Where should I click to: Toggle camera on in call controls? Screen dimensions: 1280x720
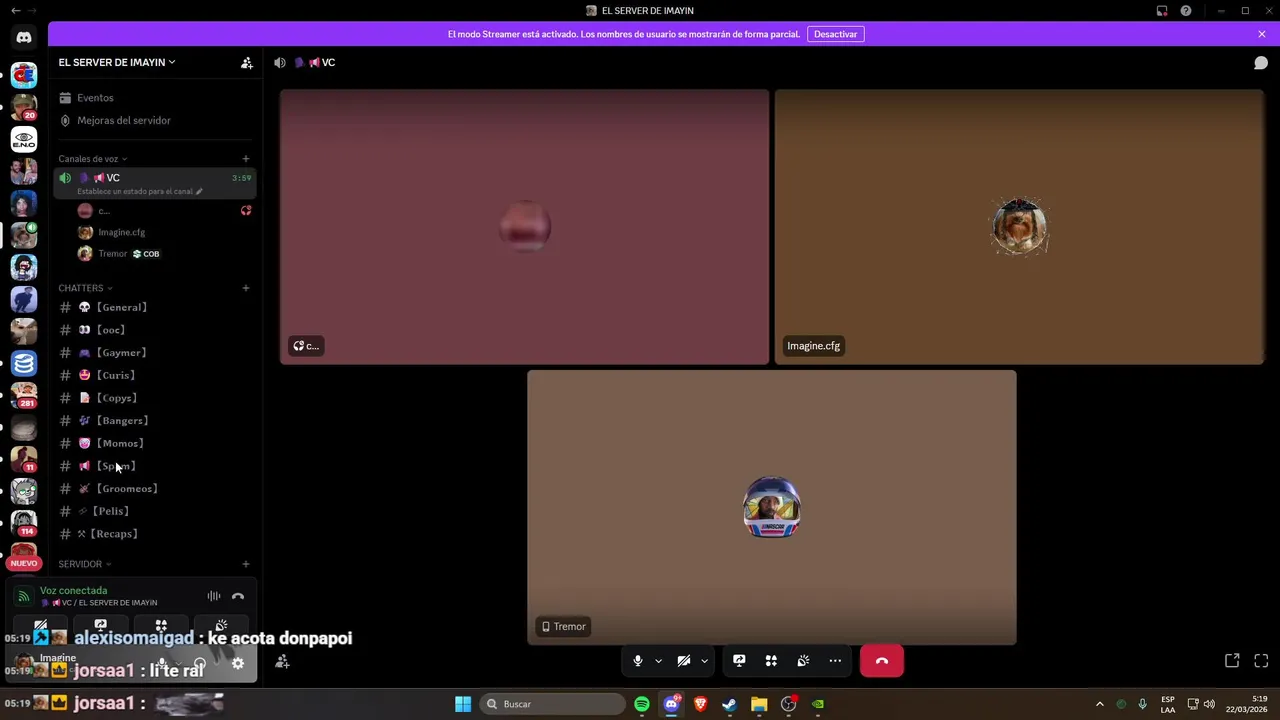pyautogui.click(x=684, y=661)
